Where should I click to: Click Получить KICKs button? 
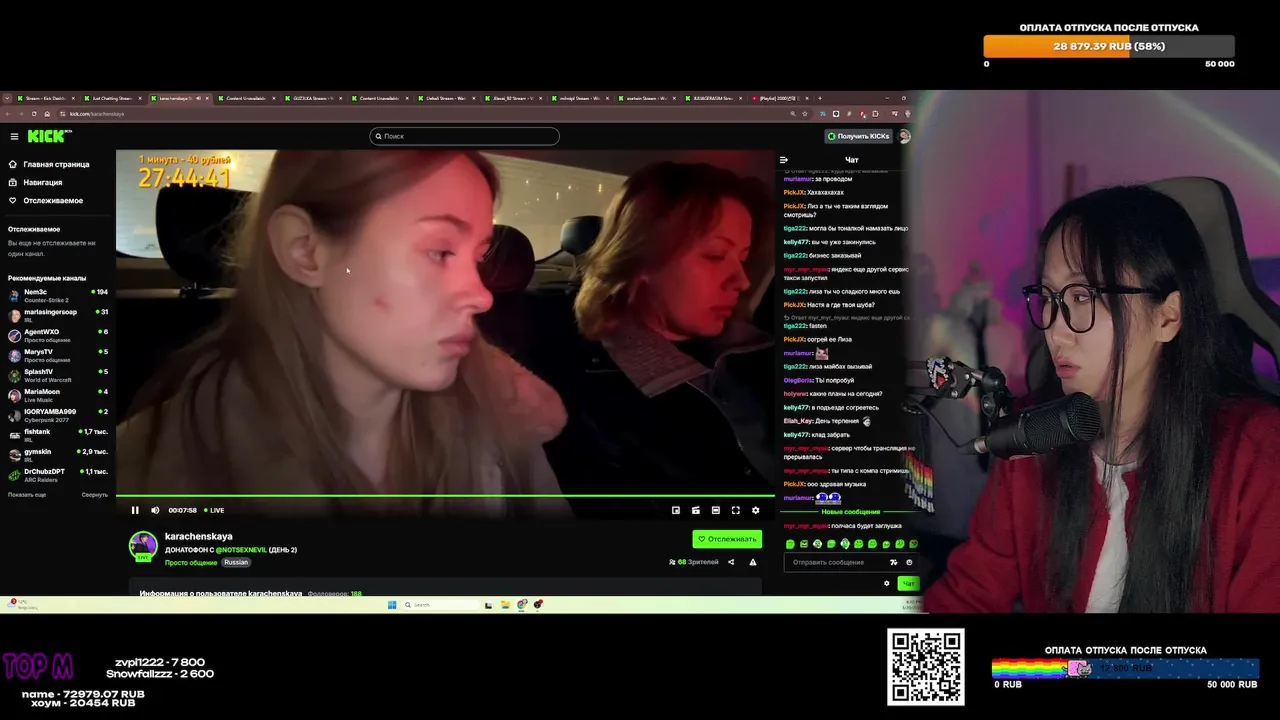coord(858,136)
